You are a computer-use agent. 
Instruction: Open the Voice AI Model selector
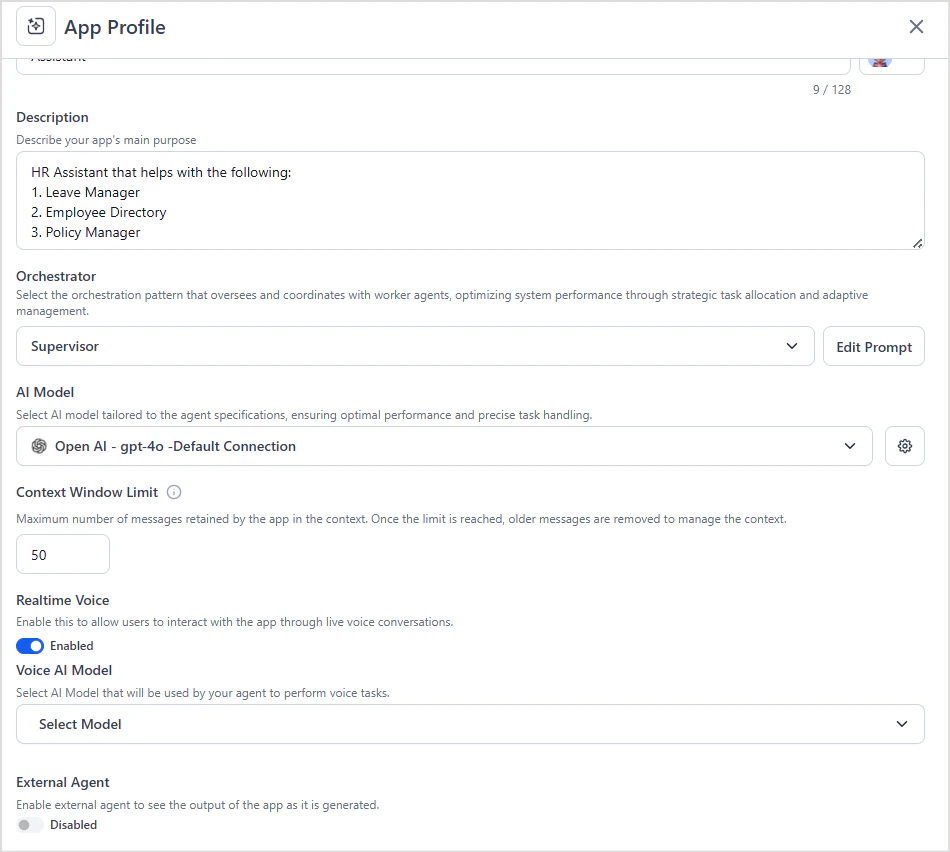[470, 724]
